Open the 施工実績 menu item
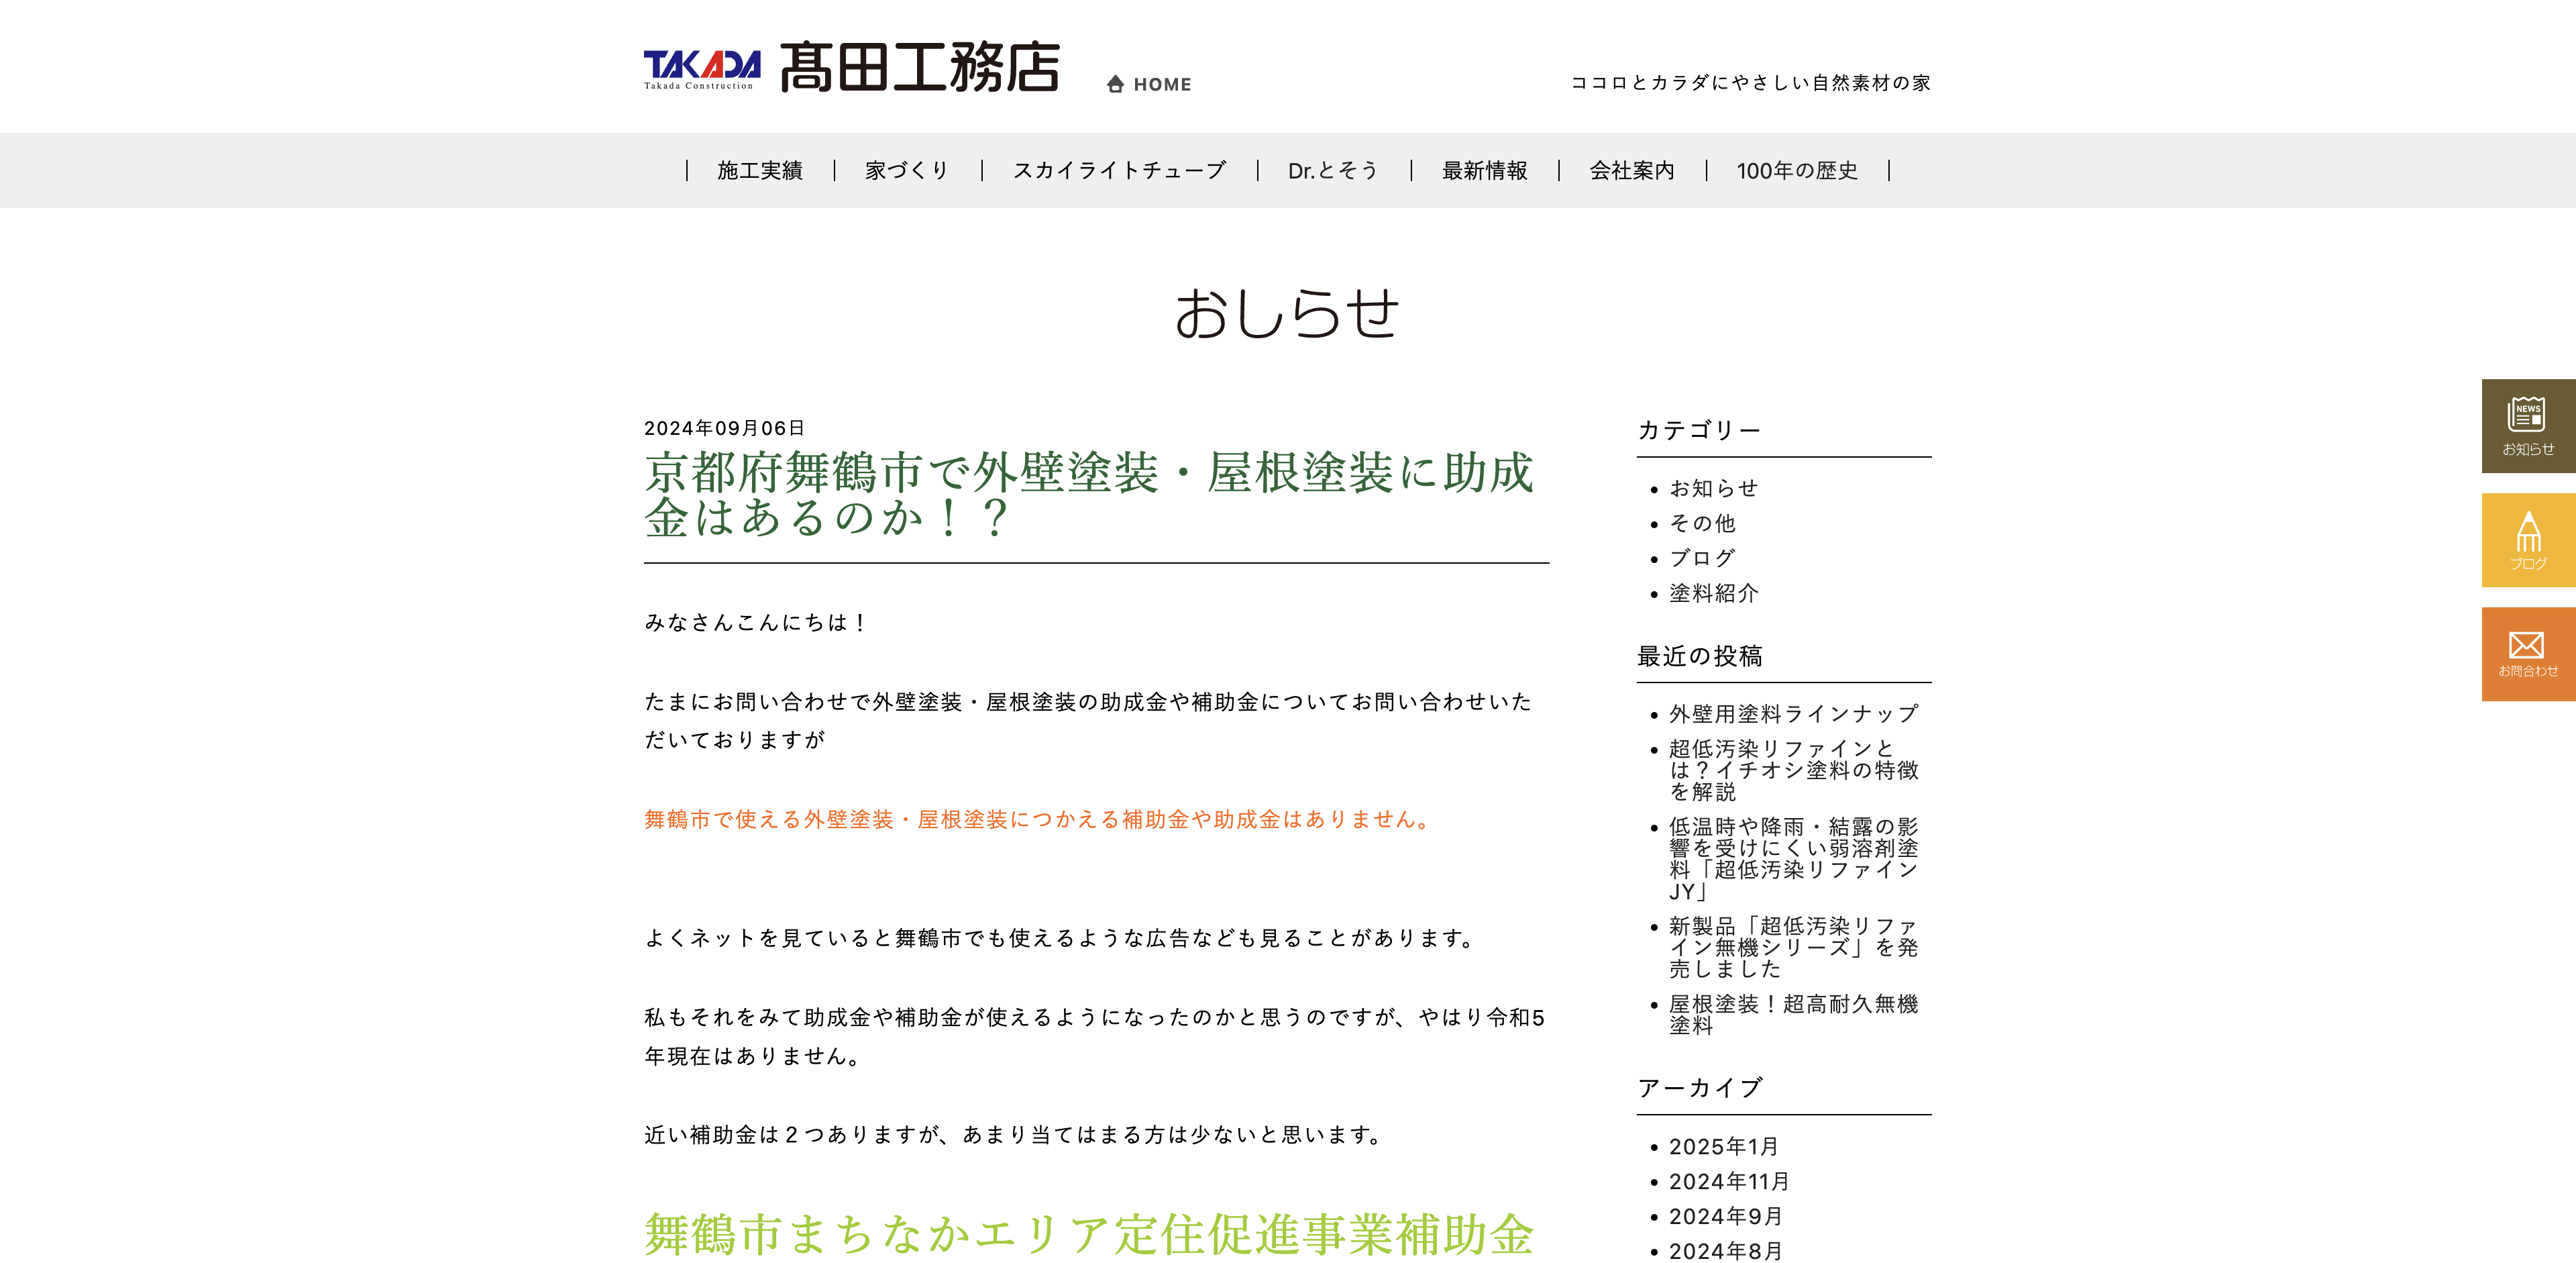Image resolution: width=2576 pixels, height=1263 pixels. [x=760, y=171]
